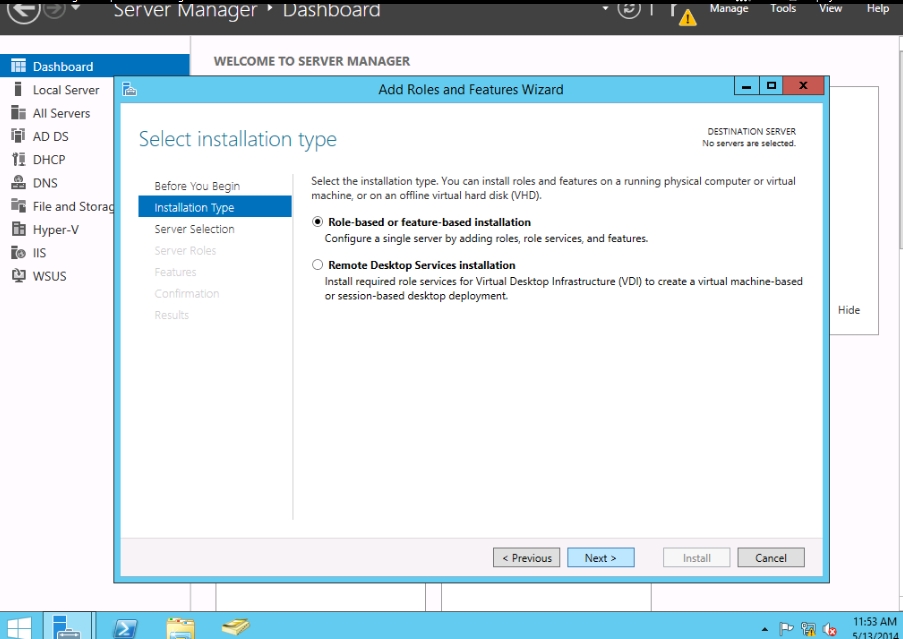Expand the dropdown arrow beside refresh
The image size is (903, 639).
tap(605, 8)
